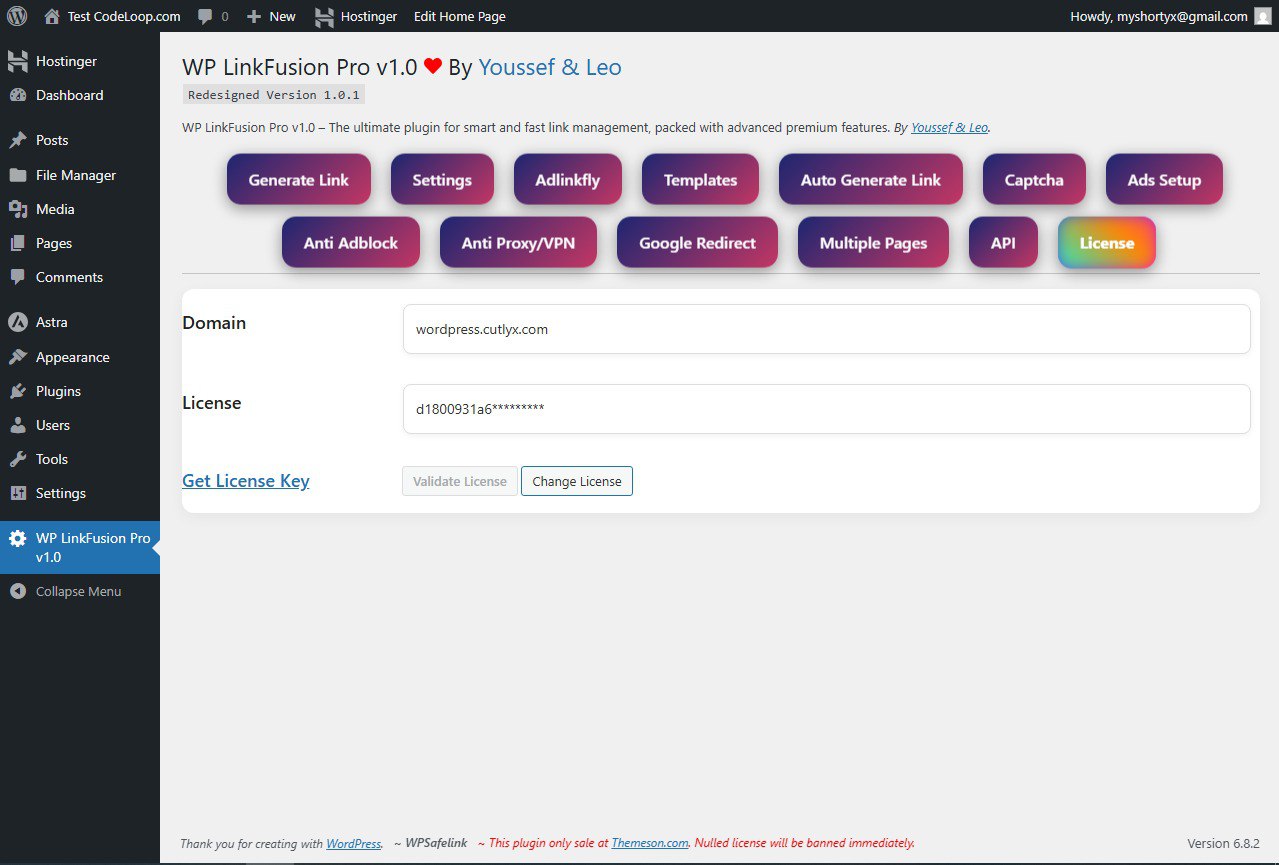Click the Collapse Menu arrow icon
The height and width of the screenshot is (865, 1279).
pyautogui.click(x=17, y=591)
